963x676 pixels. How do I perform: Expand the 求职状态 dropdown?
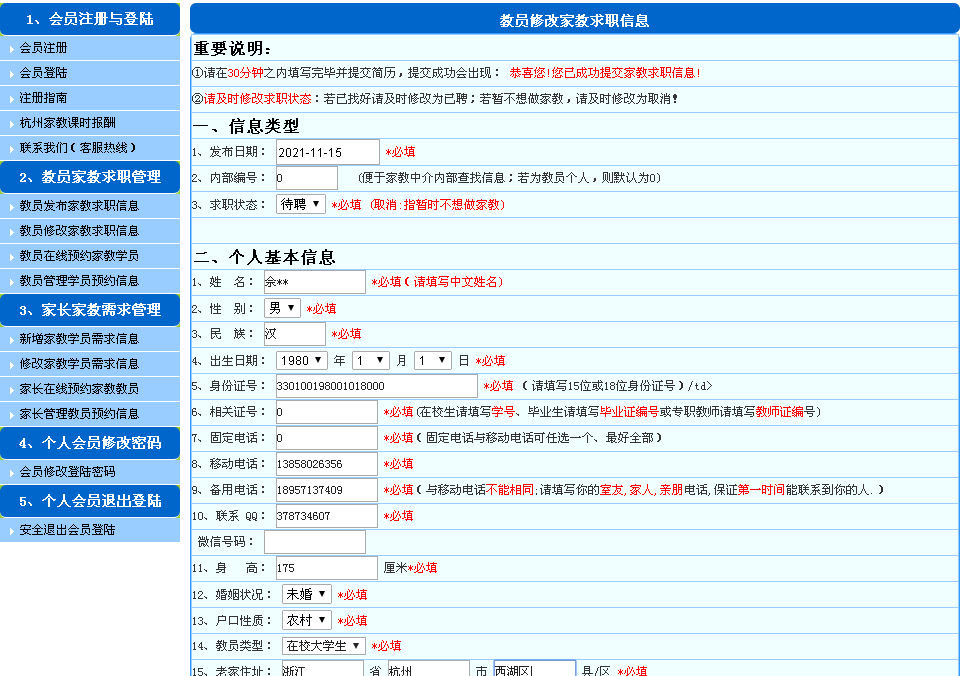pos(301,204)
